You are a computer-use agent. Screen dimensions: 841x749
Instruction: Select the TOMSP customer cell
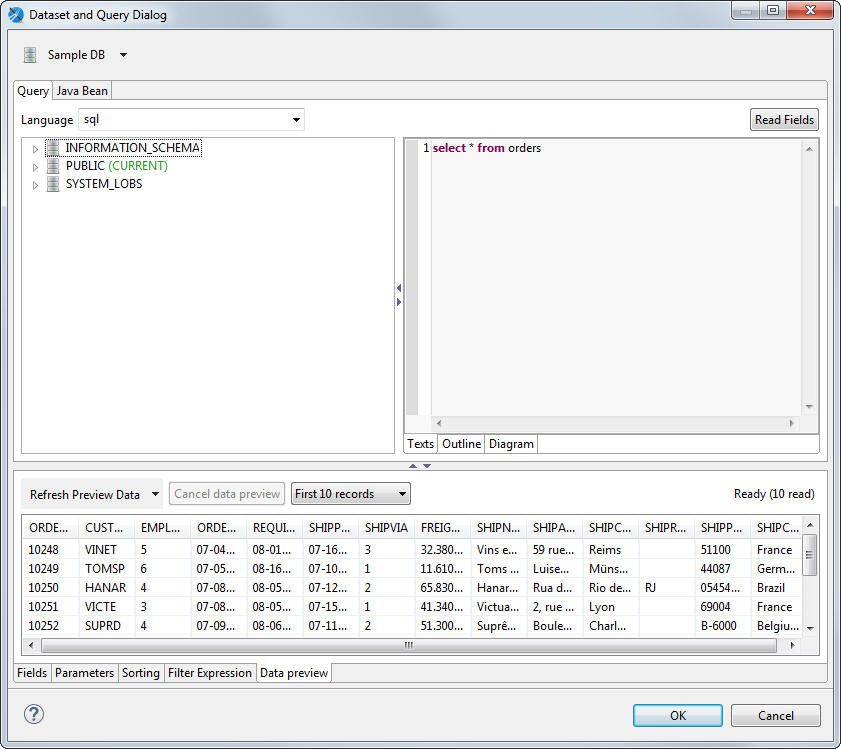tap(105, 569)
